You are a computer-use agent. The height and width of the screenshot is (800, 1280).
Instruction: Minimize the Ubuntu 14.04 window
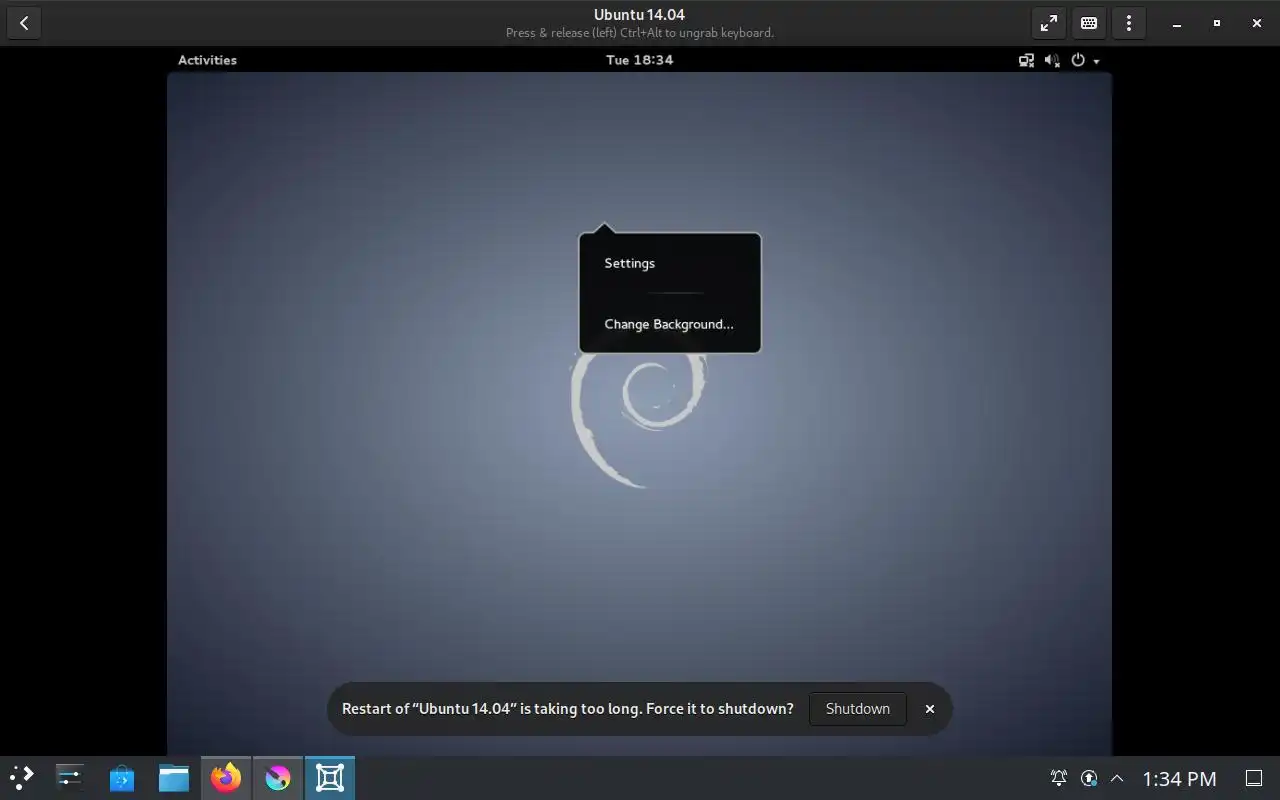pos(1178,23)
